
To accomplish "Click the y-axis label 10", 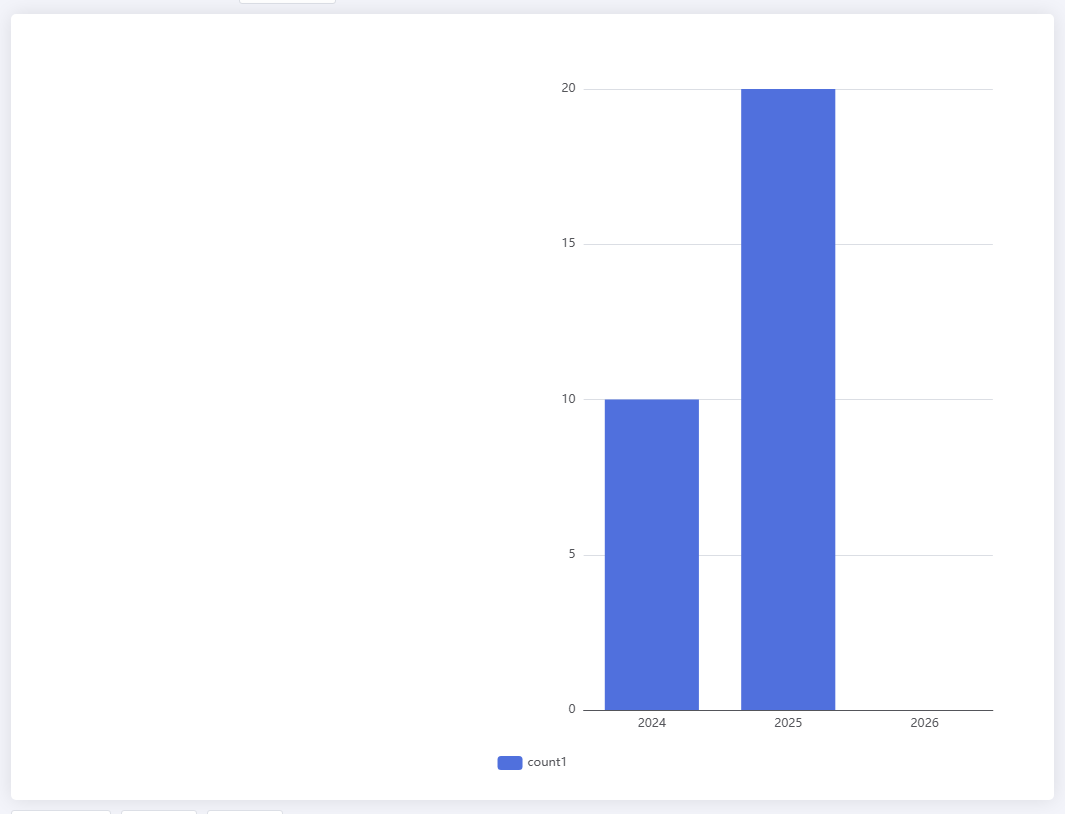I will tap(568, 399).
